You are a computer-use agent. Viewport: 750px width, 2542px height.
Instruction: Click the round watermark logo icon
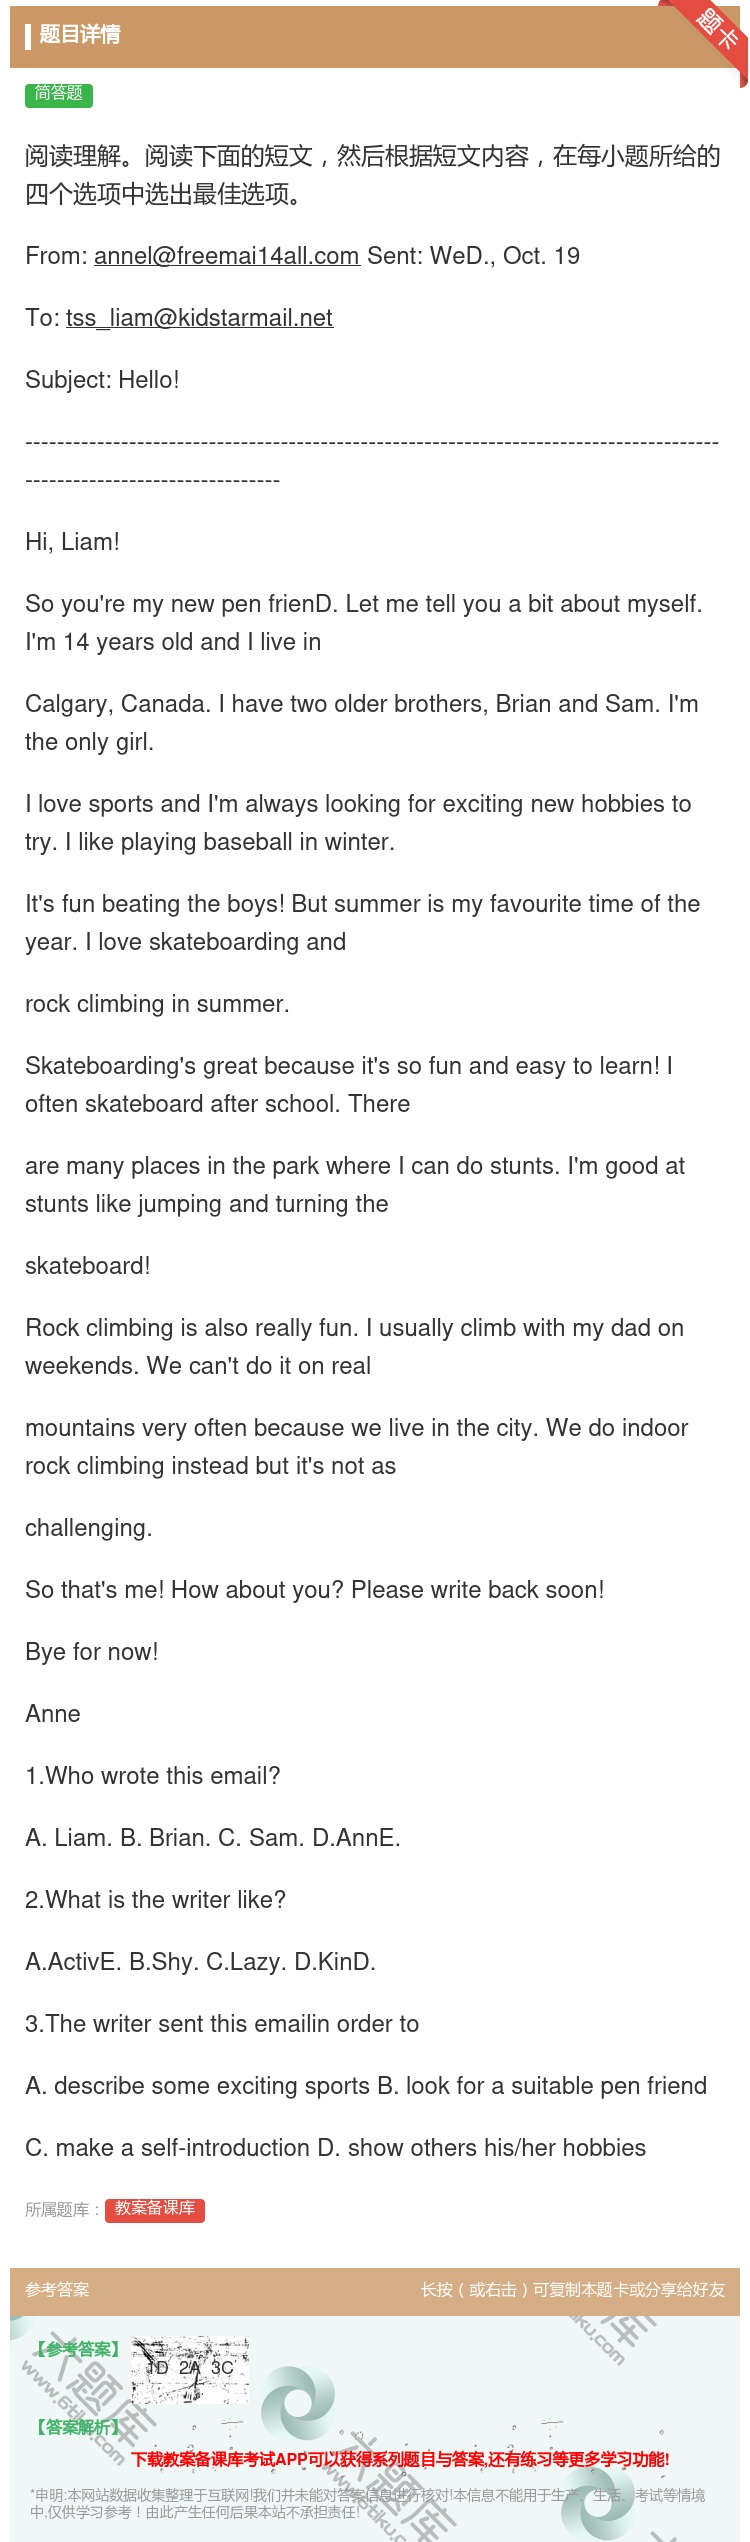298,2402
